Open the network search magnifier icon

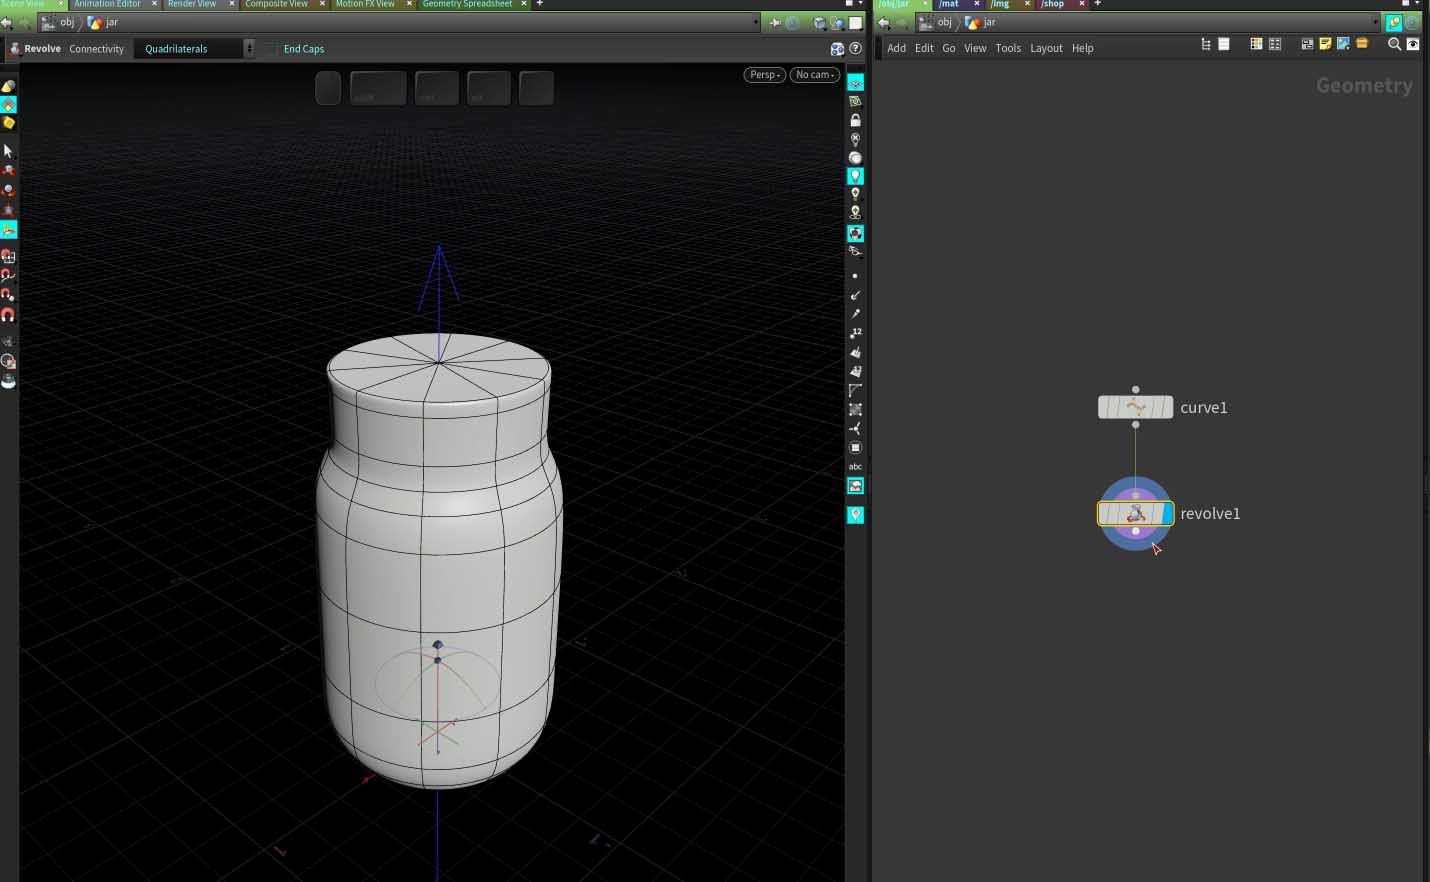pos(1394,44)
